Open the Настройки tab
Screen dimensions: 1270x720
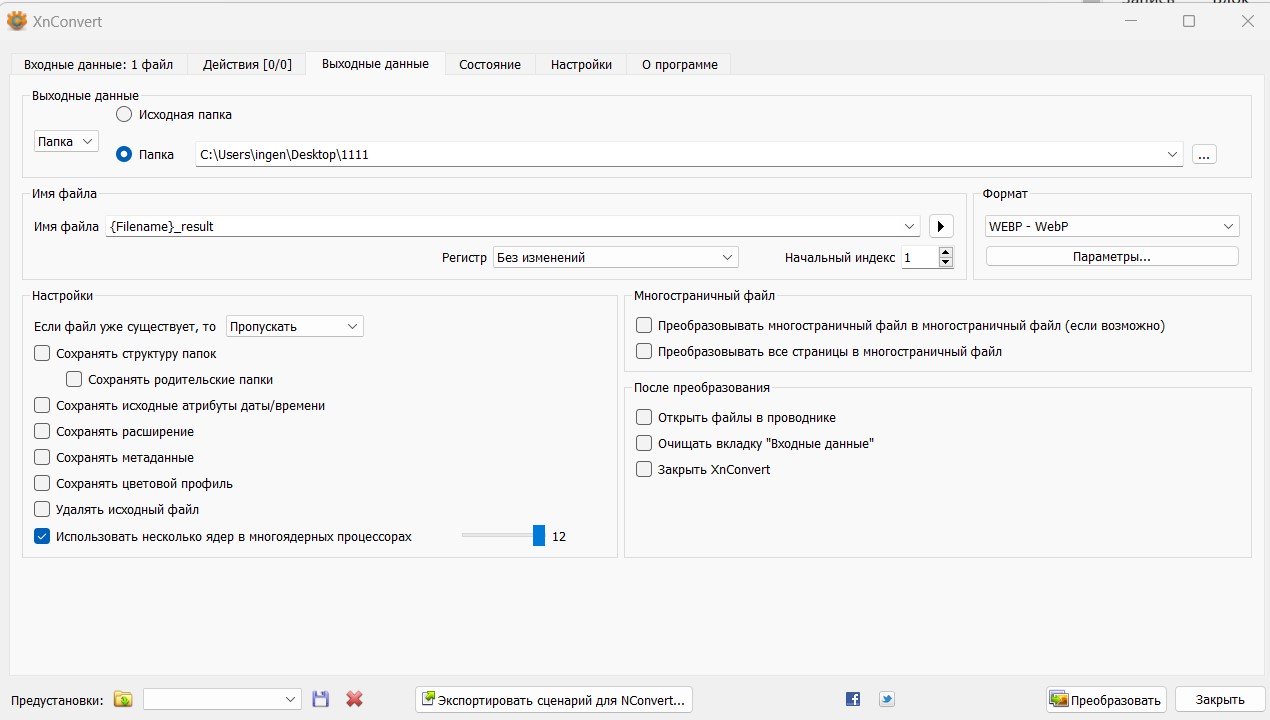(x=581, y=64)
